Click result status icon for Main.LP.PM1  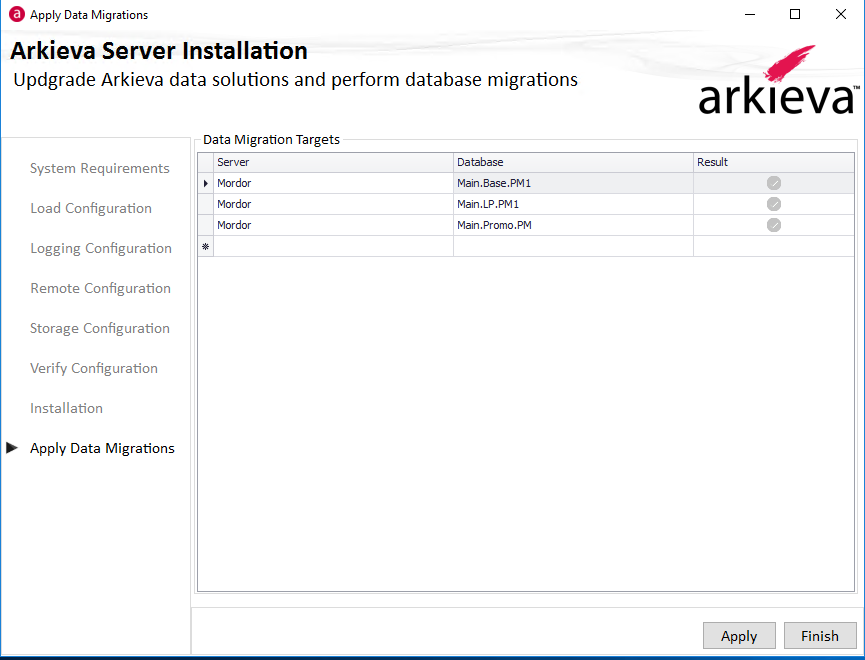click(773, 204)
